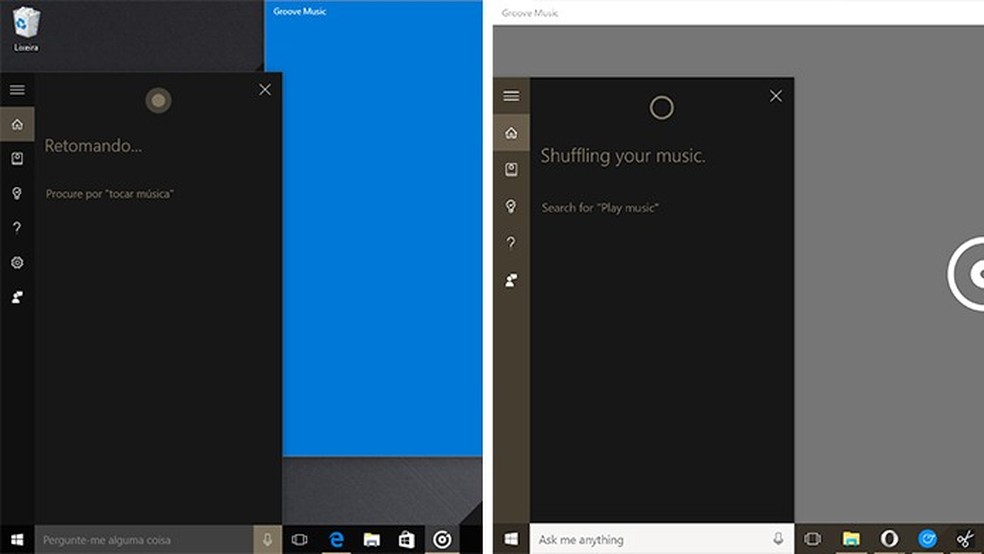Open File Explorer on left taskbar
Screen dimensions: 984x554
click(x=372, y=540)
